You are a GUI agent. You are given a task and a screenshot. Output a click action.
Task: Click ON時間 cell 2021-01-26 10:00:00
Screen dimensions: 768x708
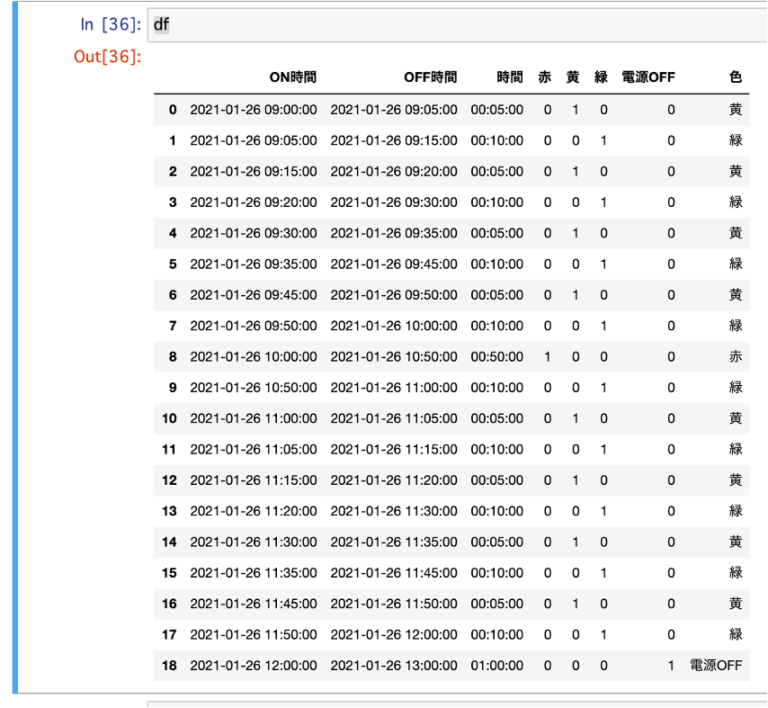(x=253, y=357)
